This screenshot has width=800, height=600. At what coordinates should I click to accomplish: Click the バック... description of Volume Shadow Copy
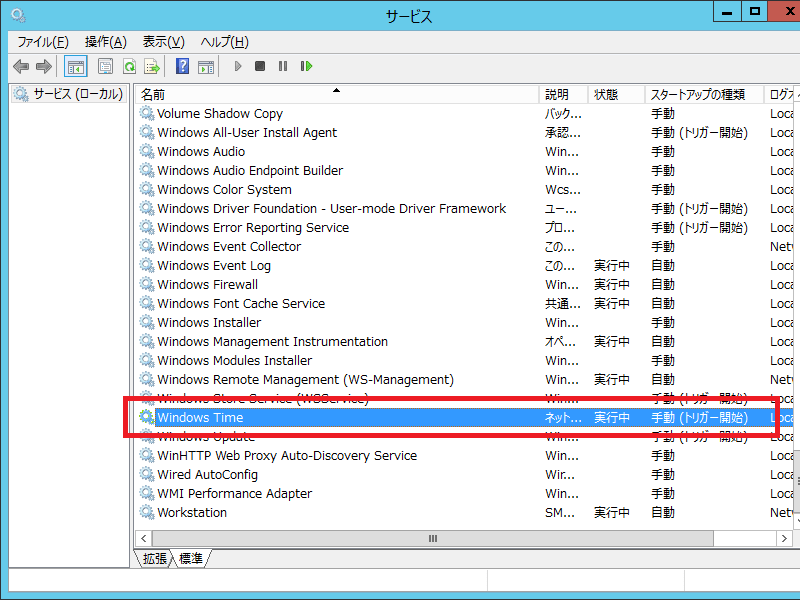point(563,113)
